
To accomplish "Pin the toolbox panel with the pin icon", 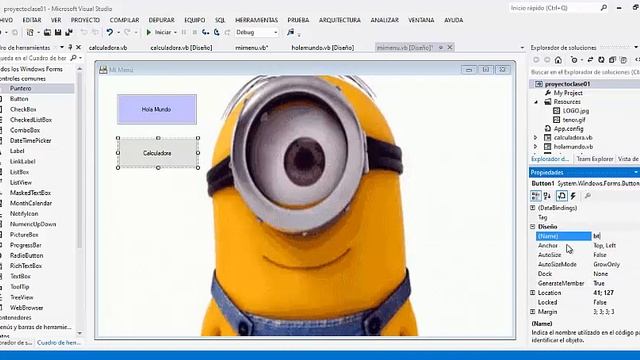I will point(70,47).
